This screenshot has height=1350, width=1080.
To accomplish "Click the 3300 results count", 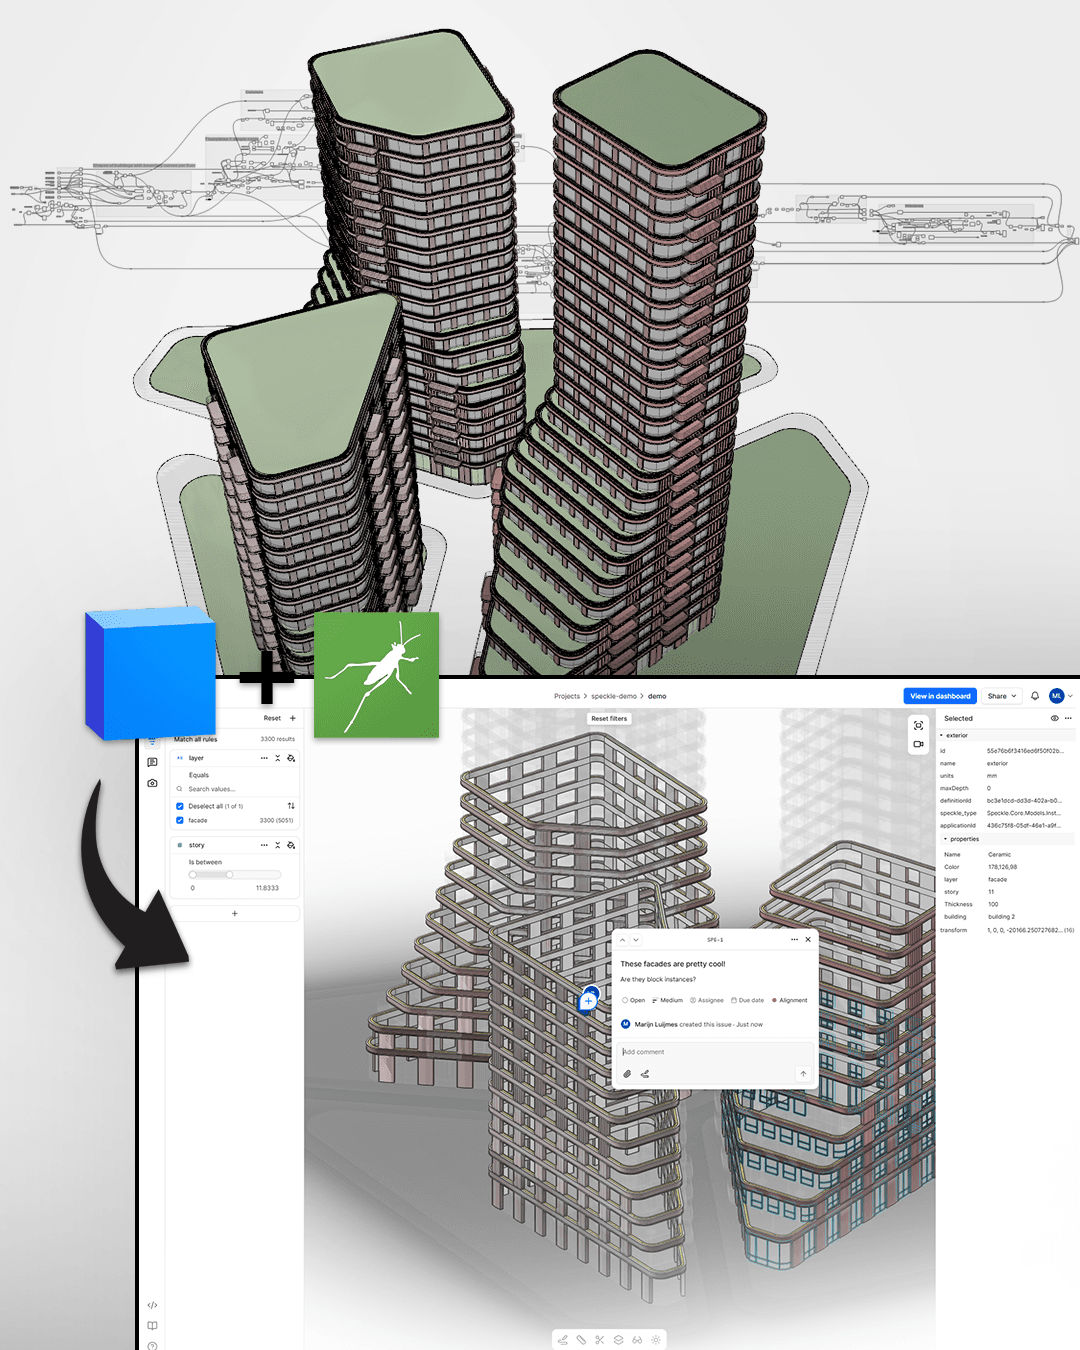I will (278, 739).
